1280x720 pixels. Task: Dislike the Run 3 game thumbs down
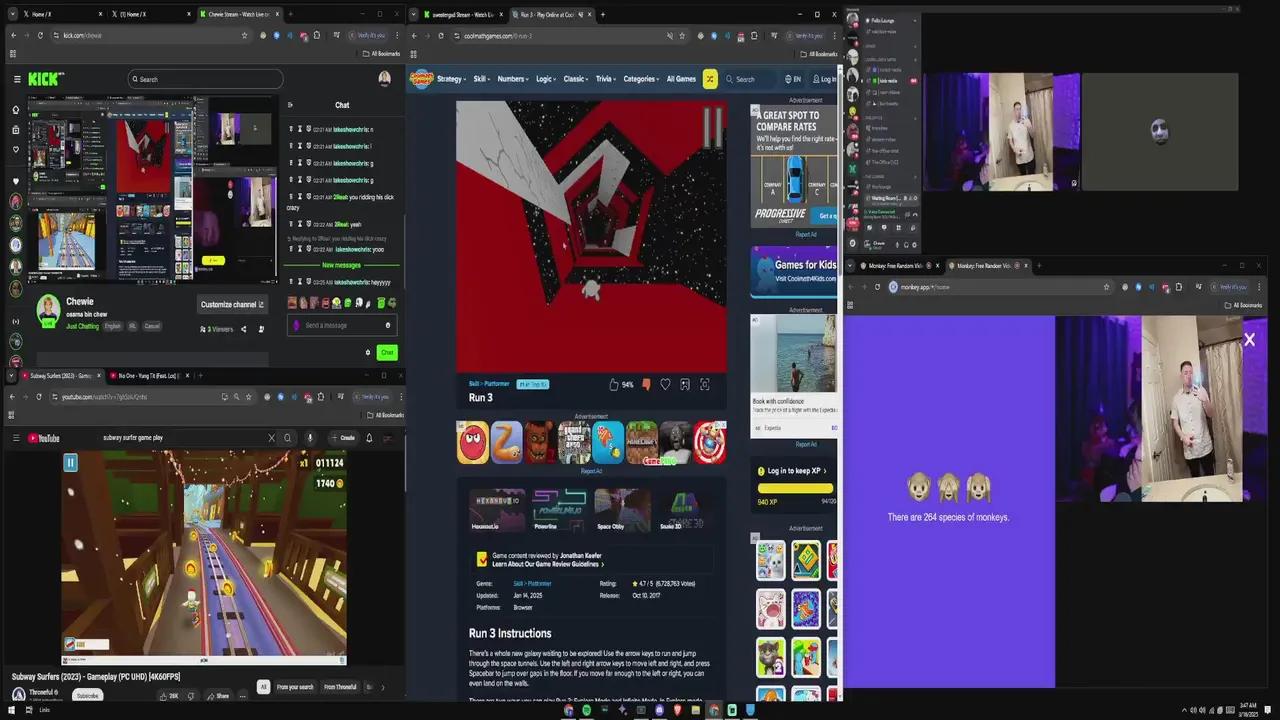(646, 384)
